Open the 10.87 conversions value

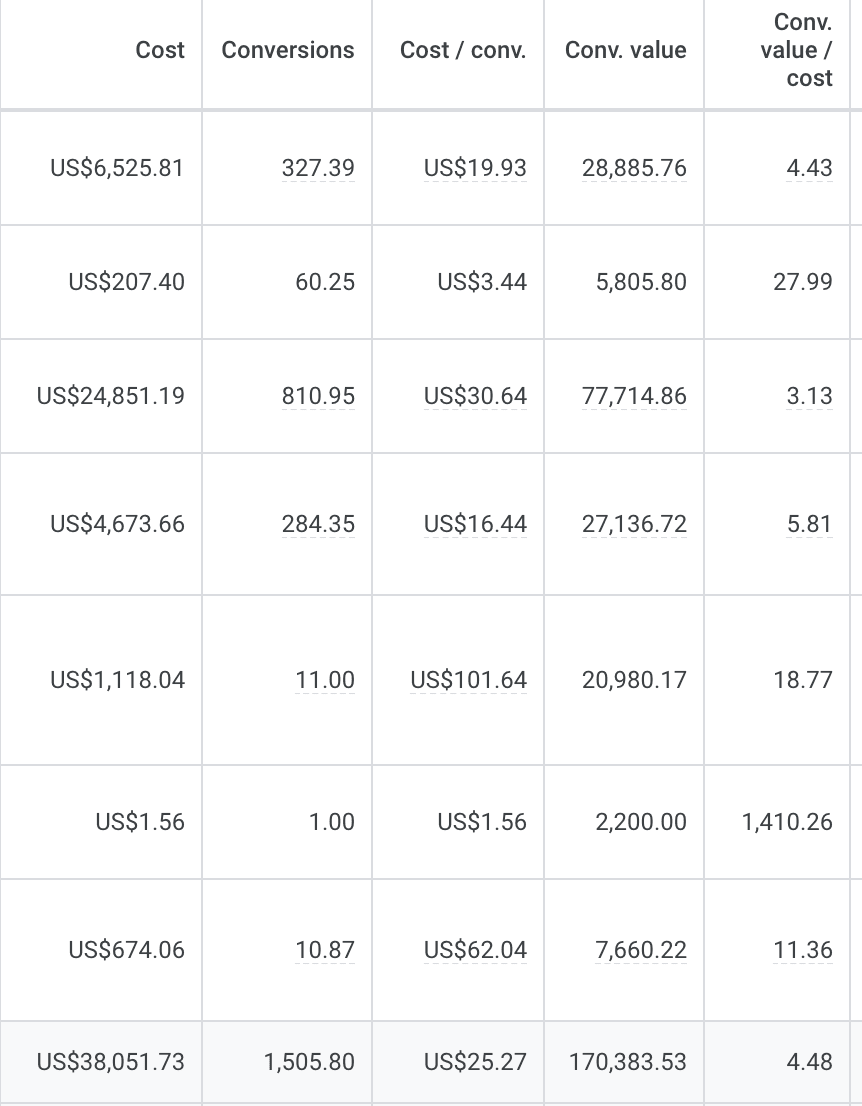pos(324,950)
